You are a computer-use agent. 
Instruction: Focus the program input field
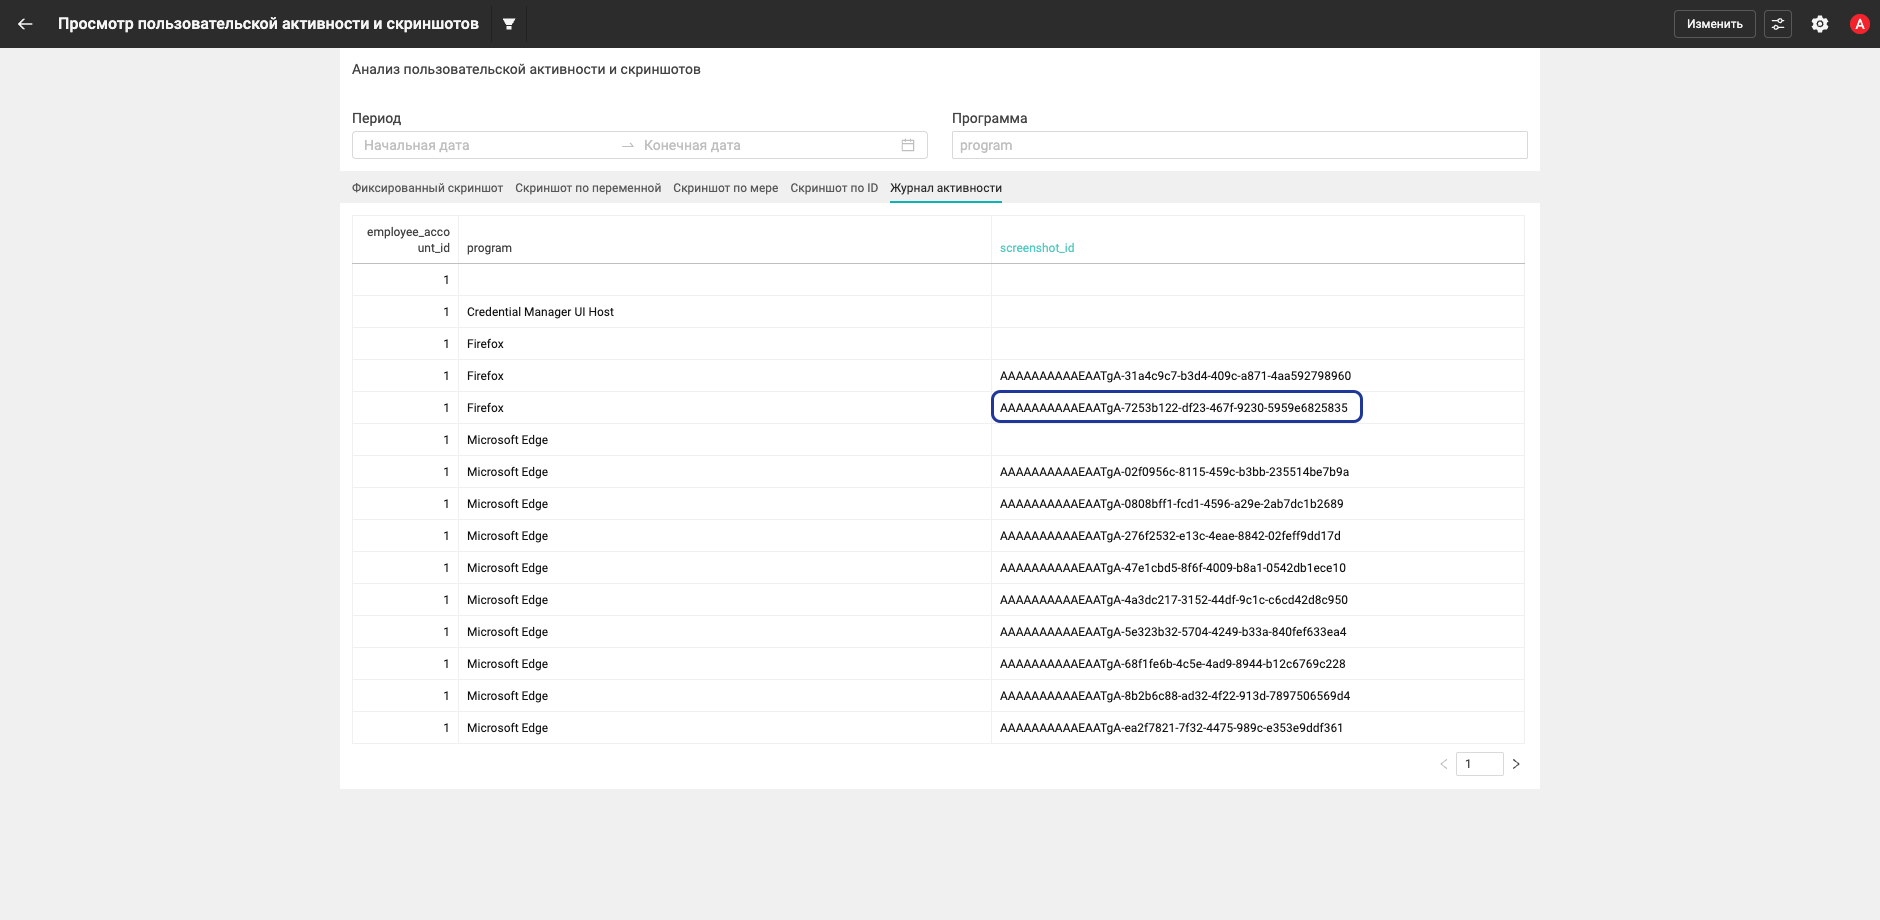click(x=1240, y=145)
